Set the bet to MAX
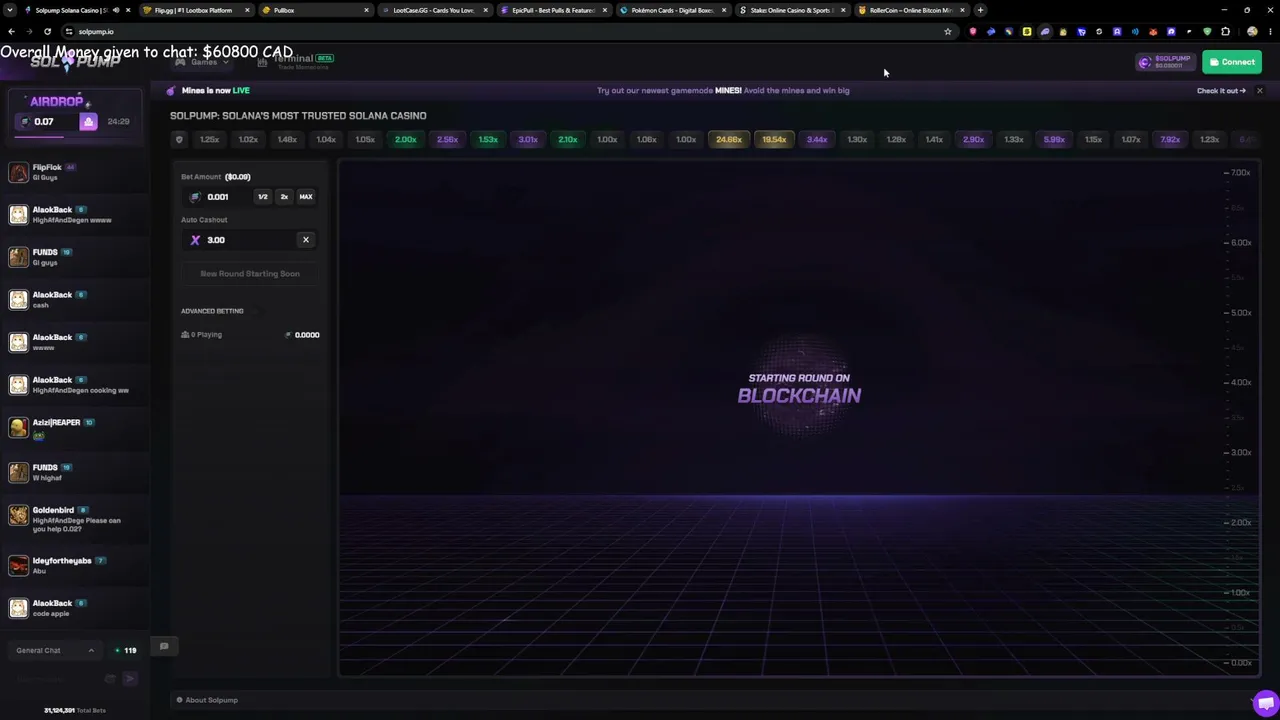Screen dimensions: 1280x720 306,197
